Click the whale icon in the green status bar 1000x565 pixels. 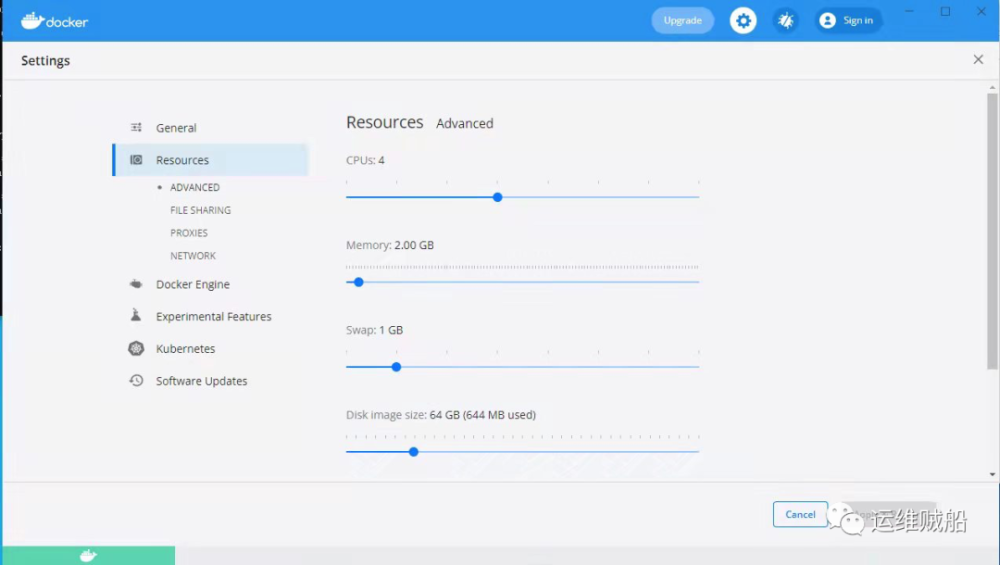click(88, 556)
